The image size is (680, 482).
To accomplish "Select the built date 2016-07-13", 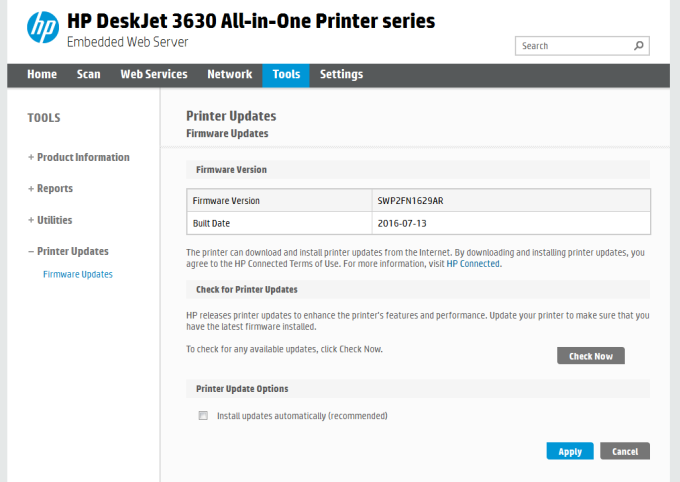I will [x=402, y=223].
